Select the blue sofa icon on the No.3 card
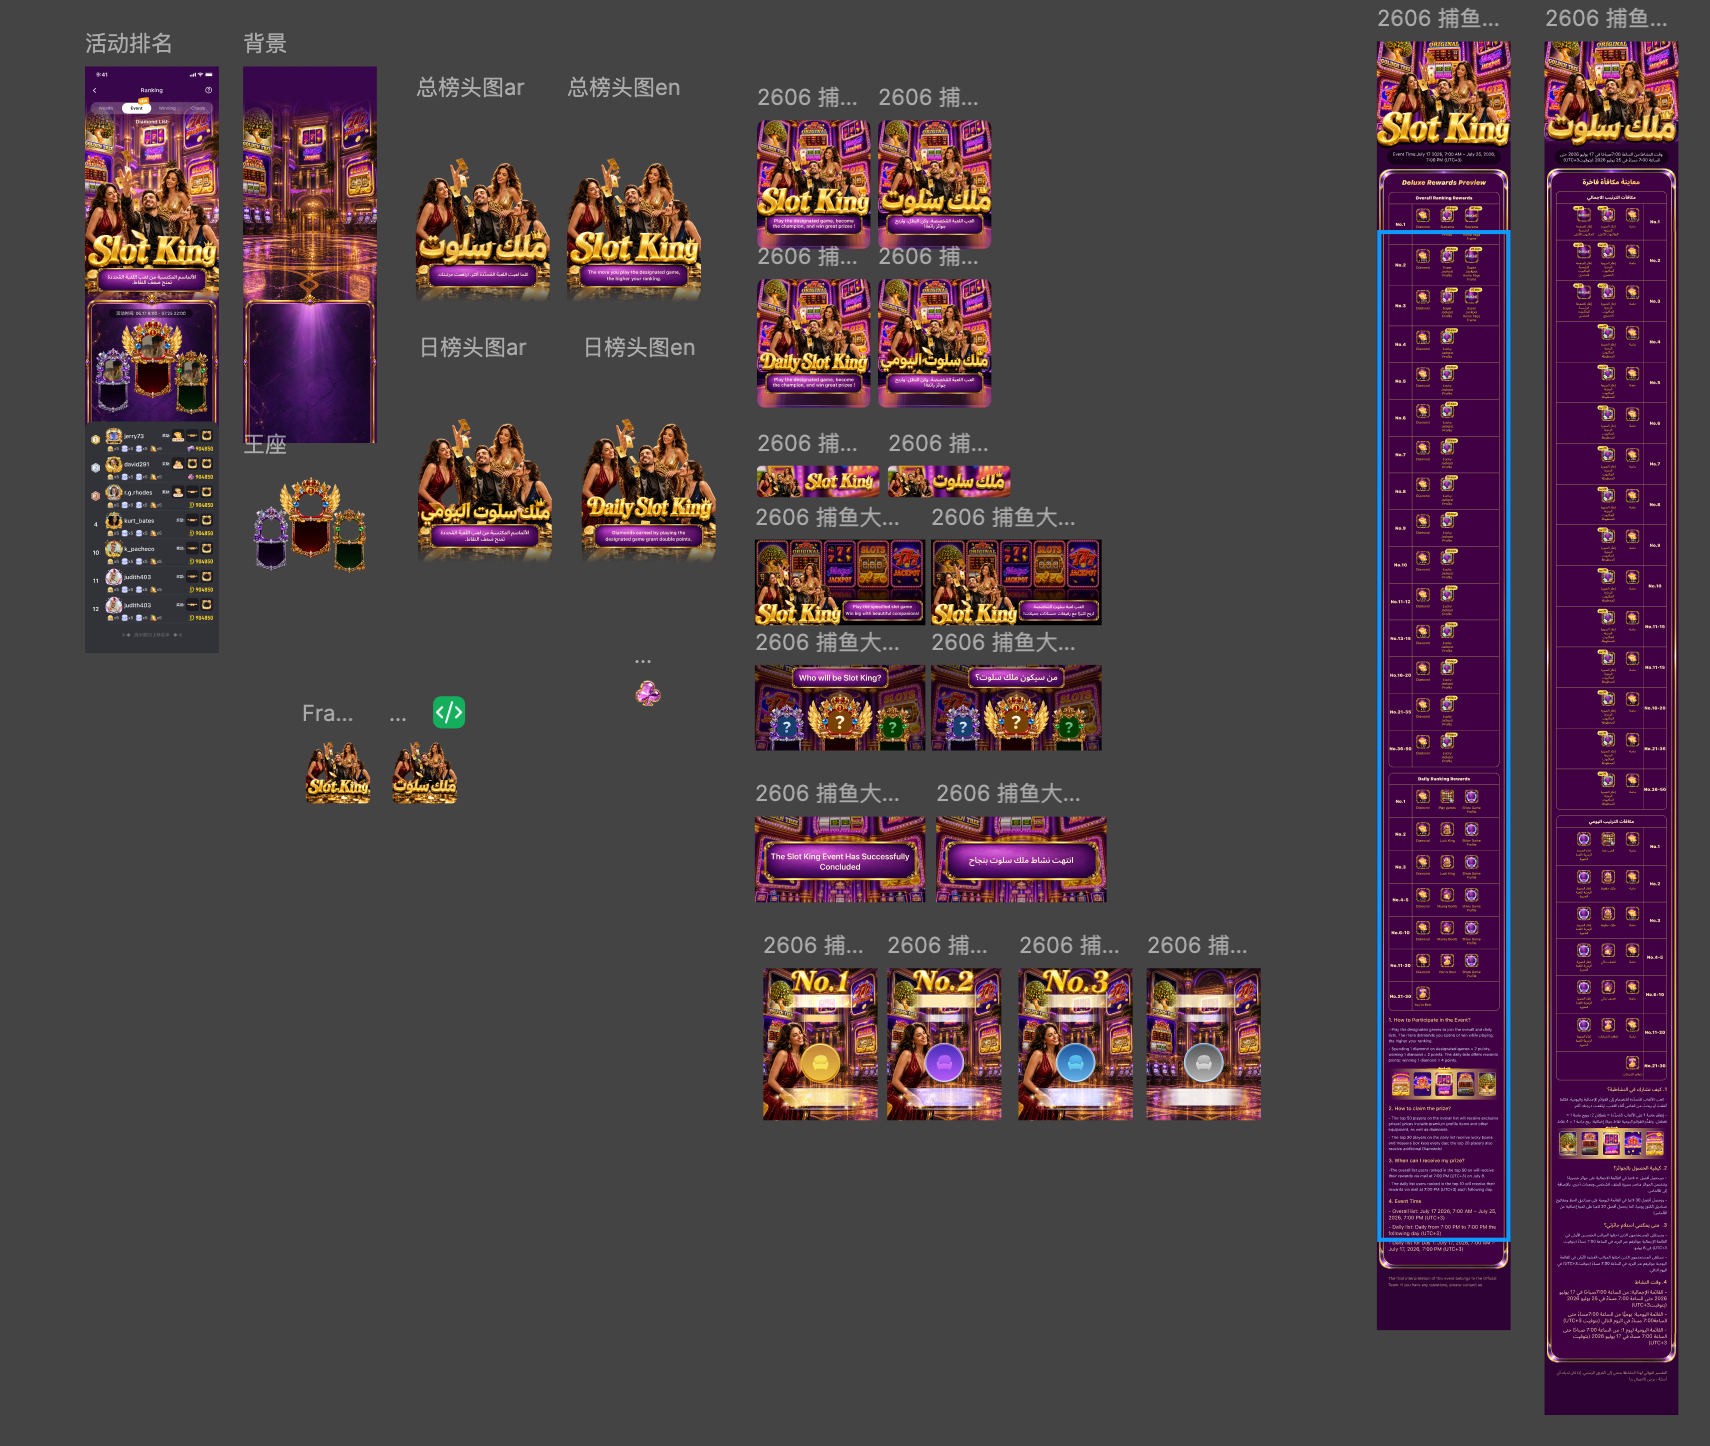 coord(1076,1063)
